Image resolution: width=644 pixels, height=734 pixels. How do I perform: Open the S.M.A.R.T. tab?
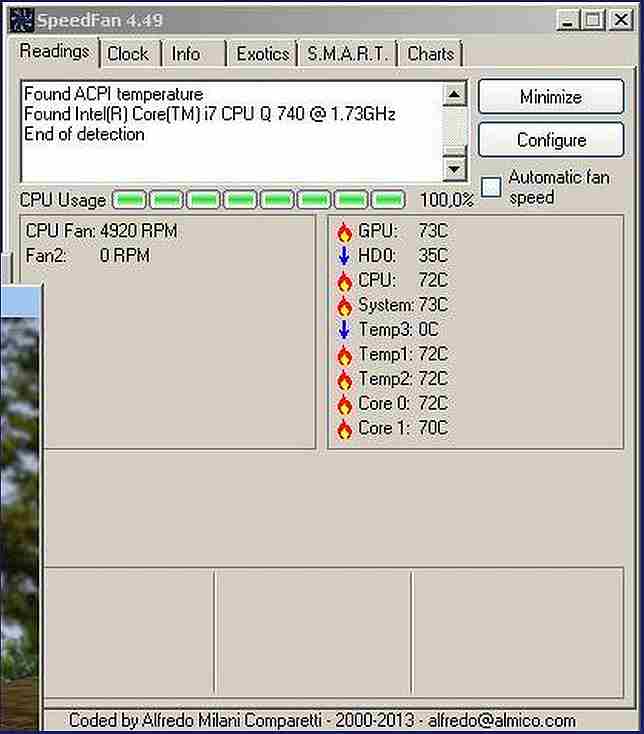(347, 54)
